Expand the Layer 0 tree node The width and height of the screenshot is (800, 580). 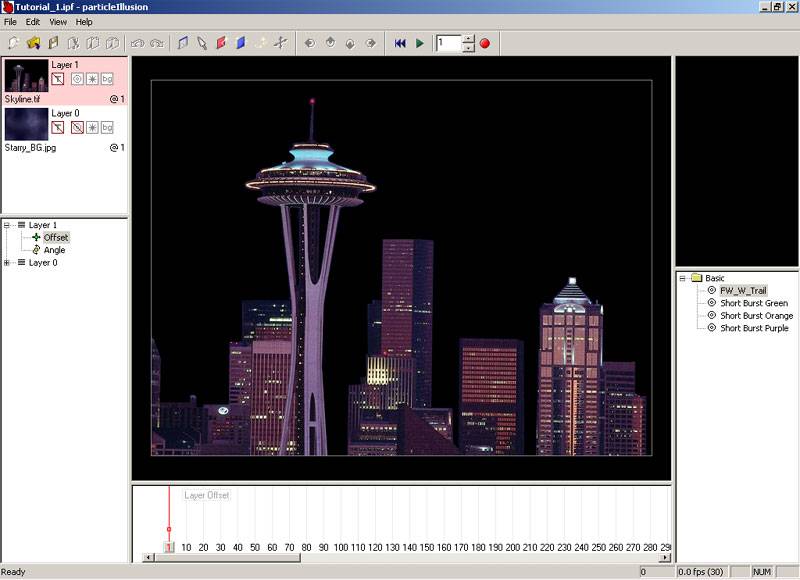[x=8, y=263]
